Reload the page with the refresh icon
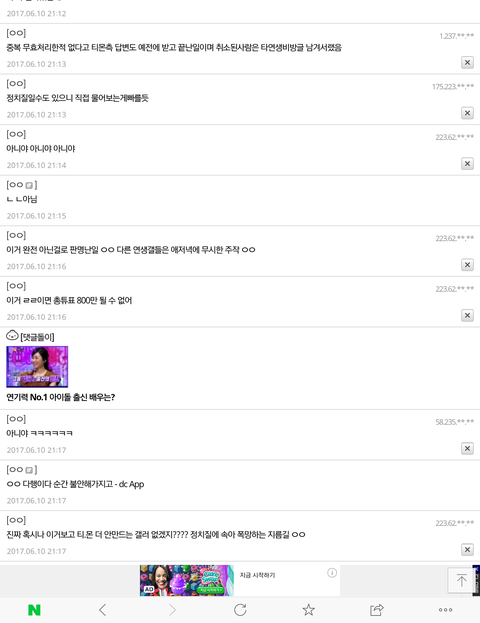Viewport: 480px width, 623px height. click(240, 610)
